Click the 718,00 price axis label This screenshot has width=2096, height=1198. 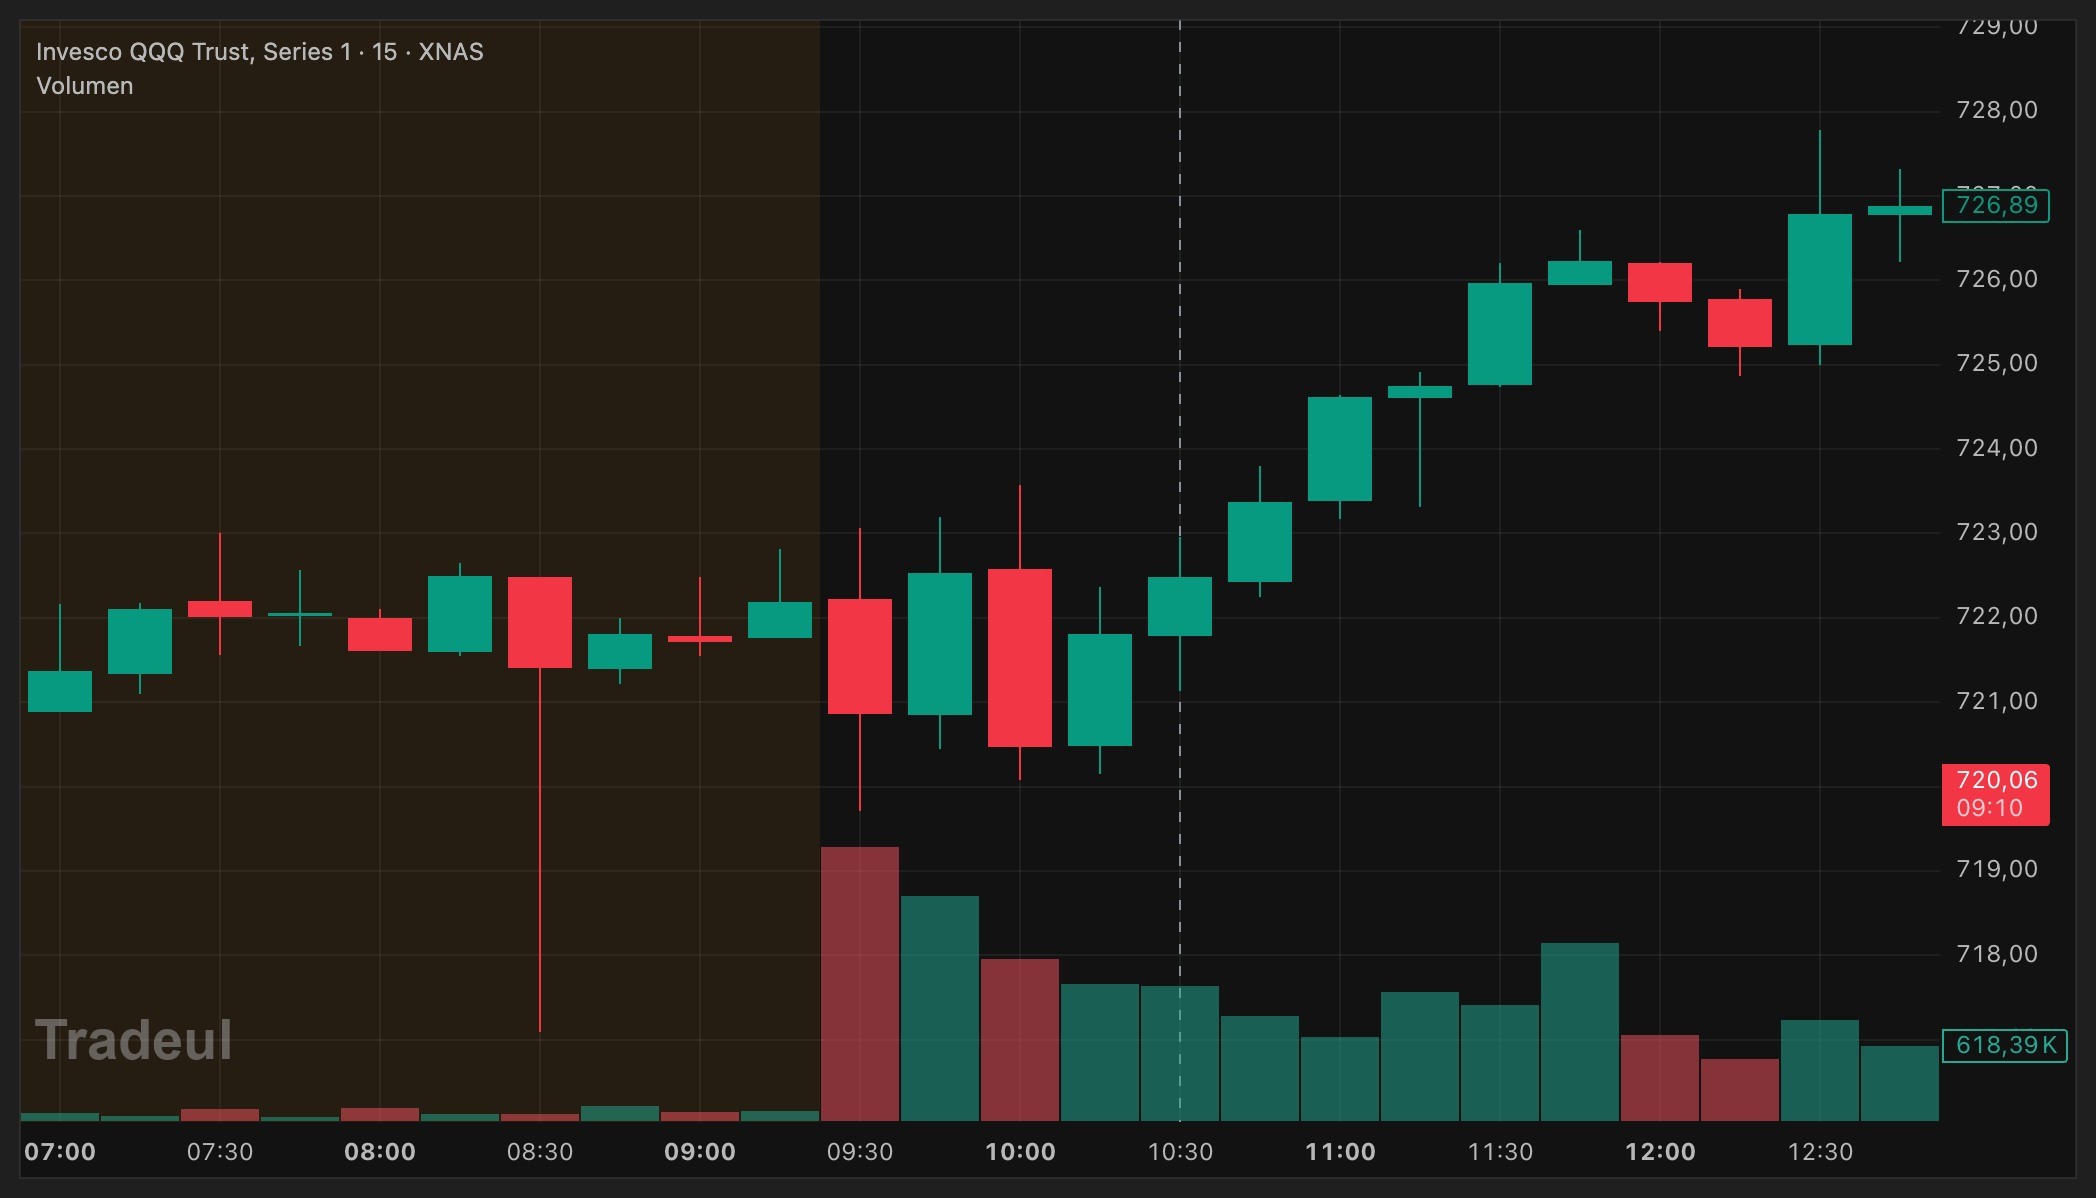point(1996,954)
